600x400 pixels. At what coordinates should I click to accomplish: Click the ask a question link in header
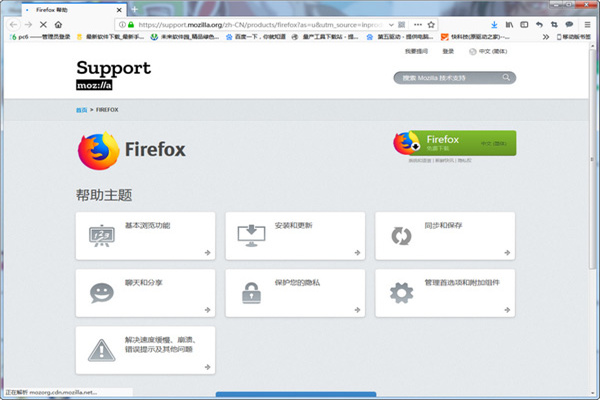pos(416,51)
